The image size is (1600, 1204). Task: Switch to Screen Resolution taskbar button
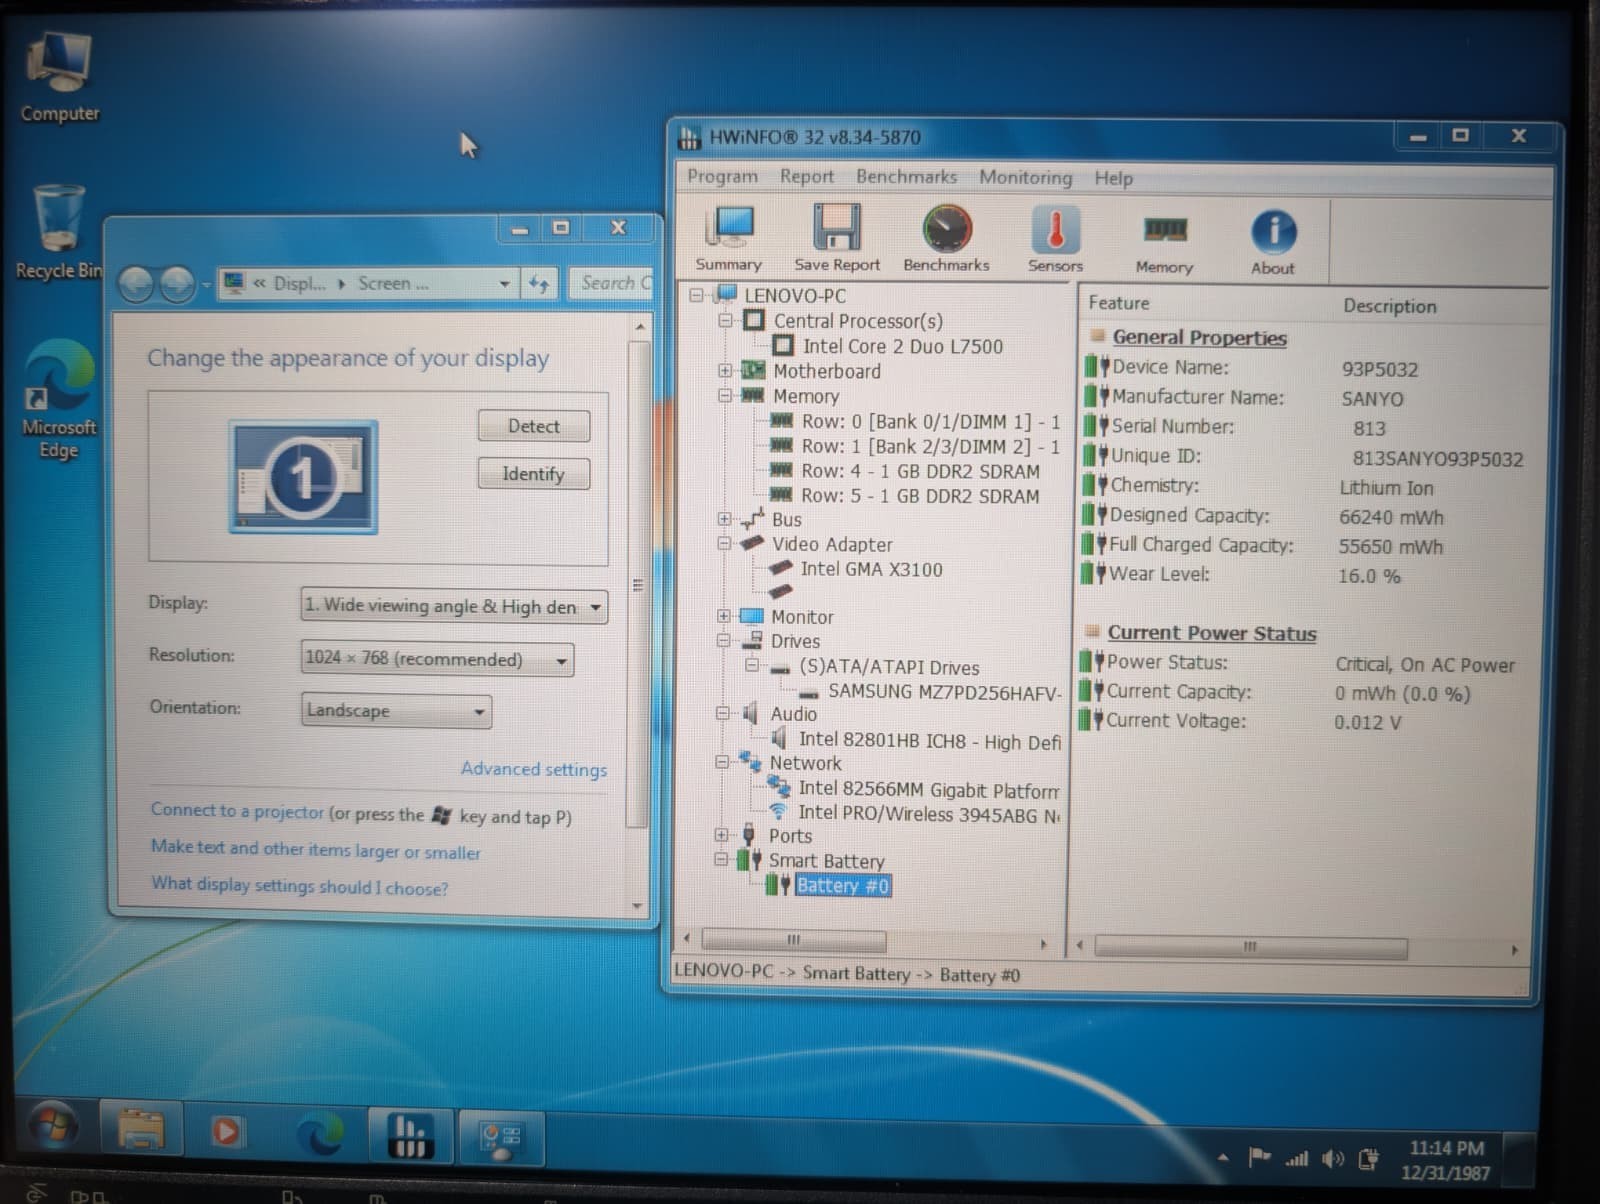click(500, 1138)
